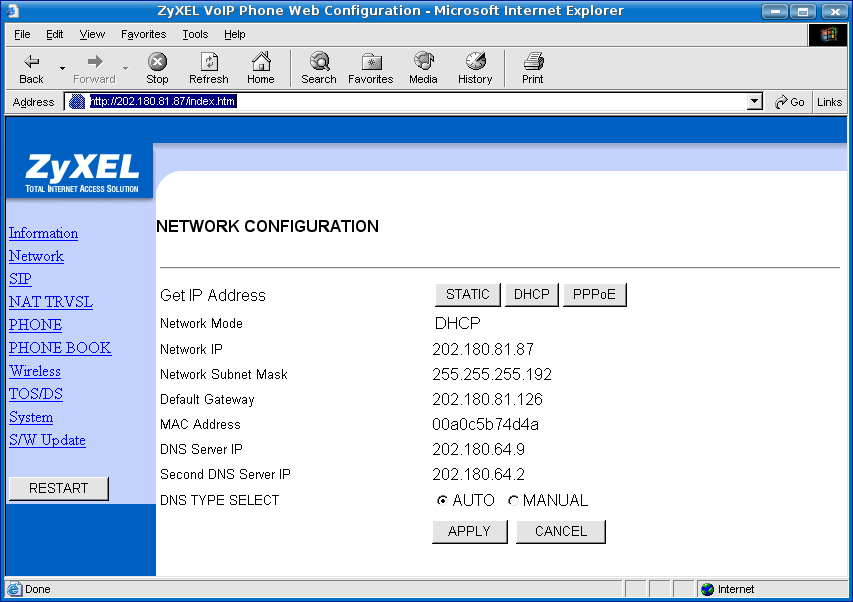The width and height of the screenshot is (853, 602).
Task: Open the Wireless link
Action: point(35,371)
